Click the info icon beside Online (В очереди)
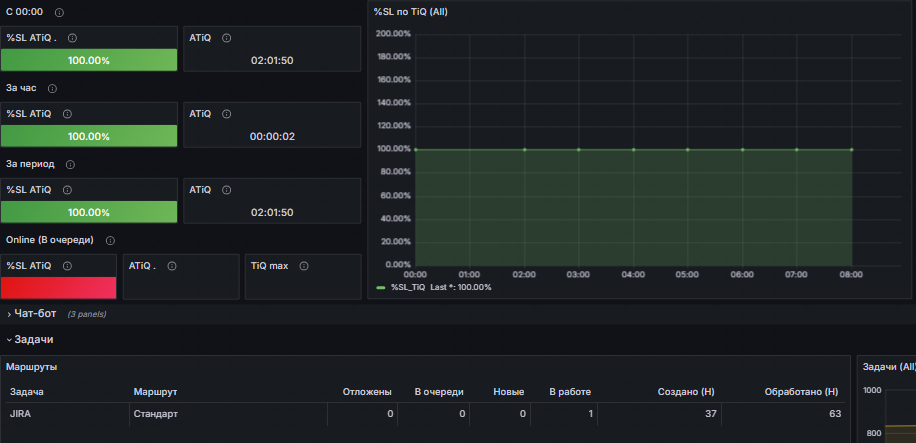Image resolution: width=916 pixels, height=443 pixels. click(110, 241)
